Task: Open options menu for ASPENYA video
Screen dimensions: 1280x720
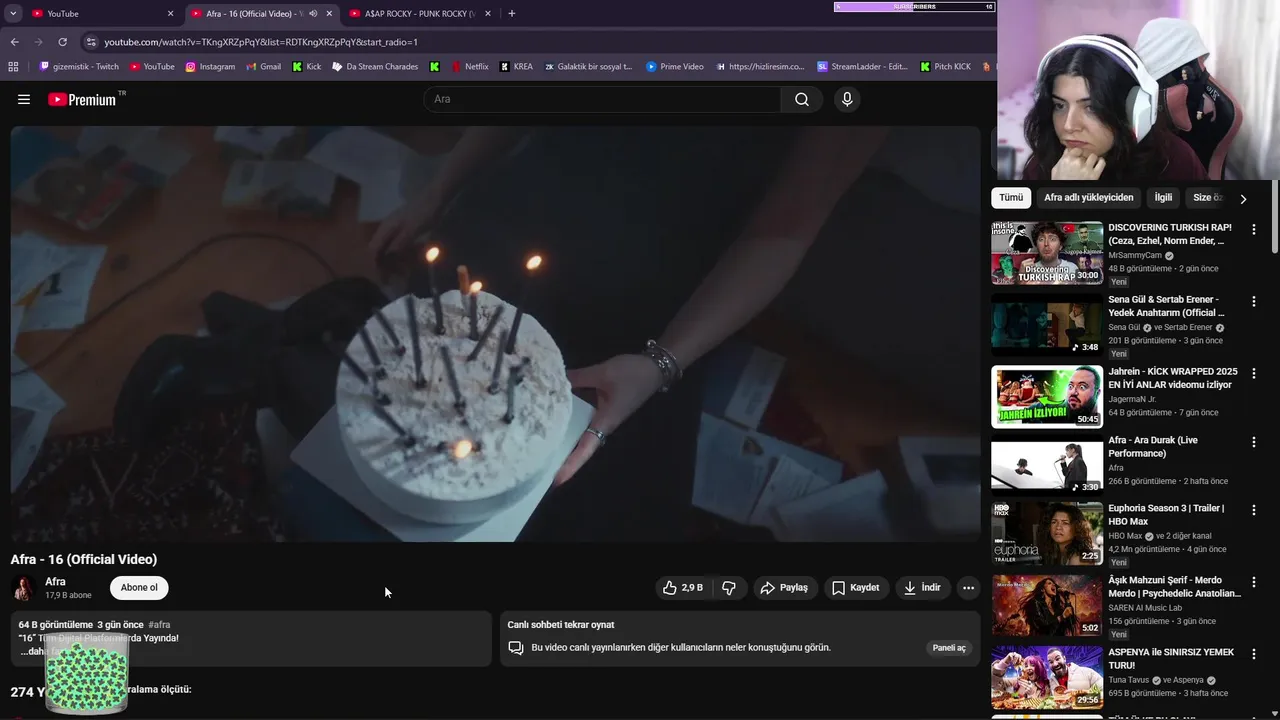Action: click(1254, 654)
